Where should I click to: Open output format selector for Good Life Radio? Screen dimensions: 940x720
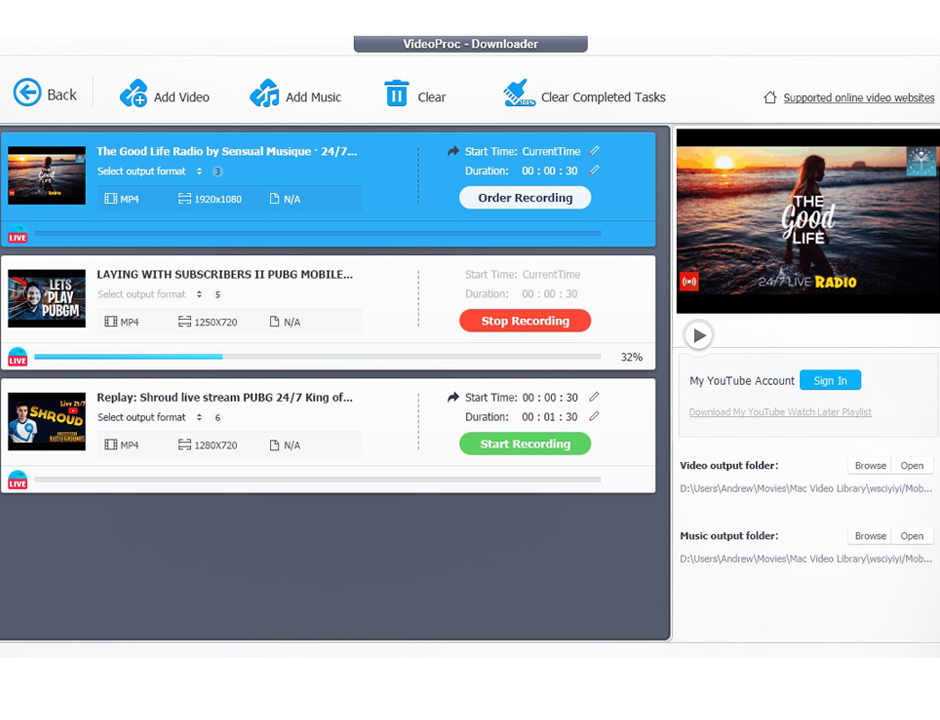pos(199,171)
